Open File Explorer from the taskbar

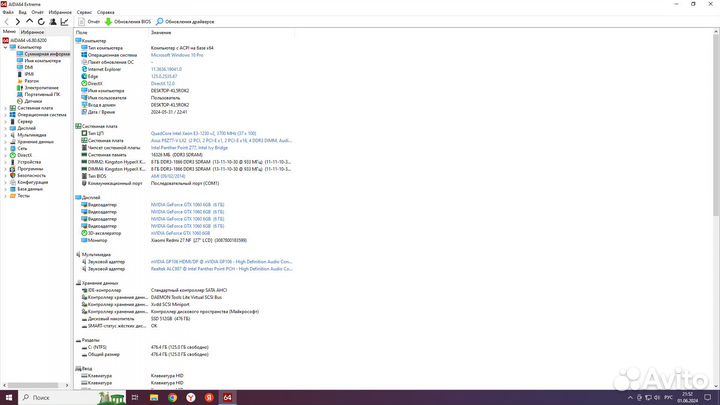tap(154, 398)
